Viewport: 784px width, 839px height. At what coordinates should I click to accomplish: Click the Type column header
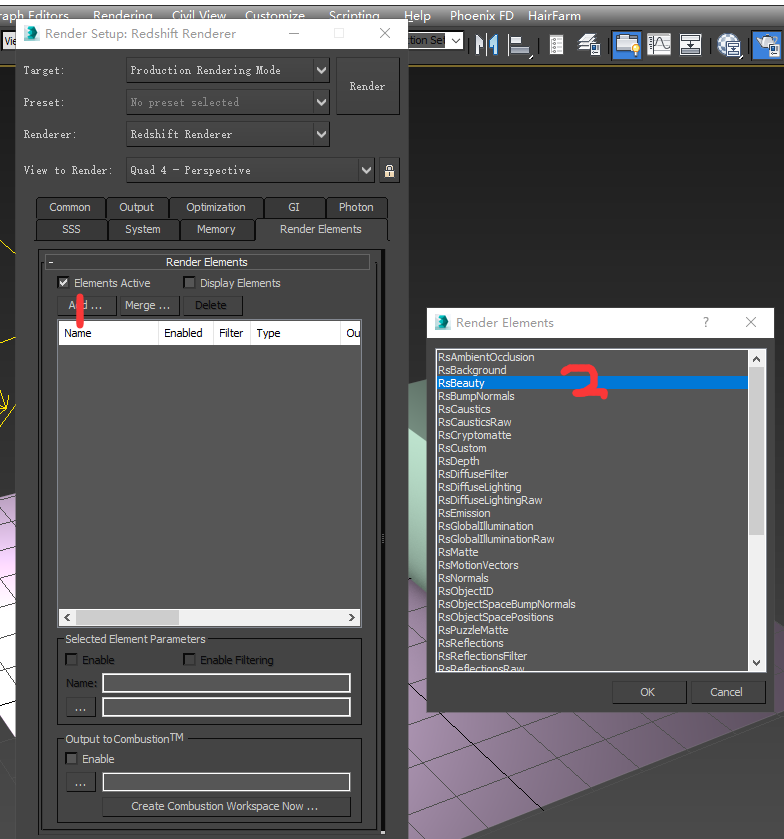click(x=295, y=333)
